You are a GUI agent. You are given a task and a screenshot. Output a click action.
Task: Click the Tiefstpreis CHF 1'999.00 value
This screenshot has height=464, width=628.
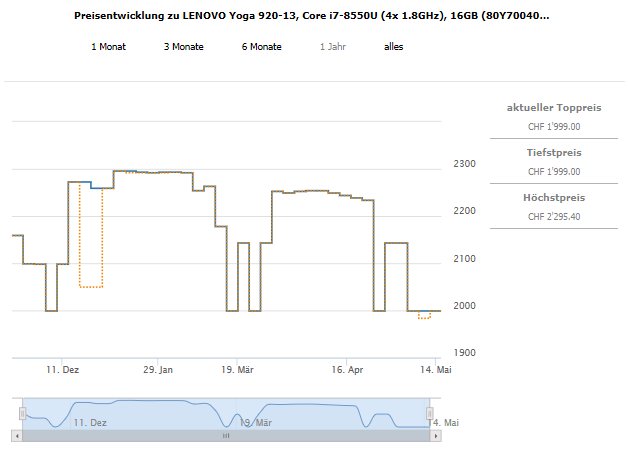point(553,172)
